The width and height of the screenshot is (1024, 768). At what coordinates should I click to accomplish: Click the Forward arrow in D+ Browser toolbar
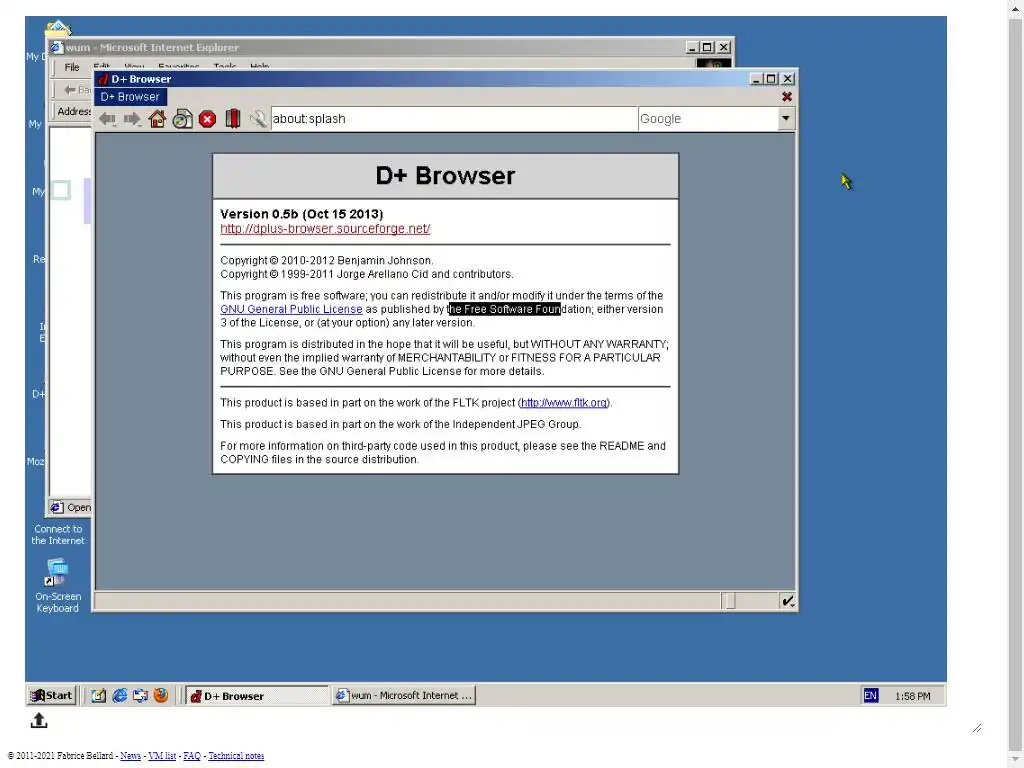coord(133,119)
